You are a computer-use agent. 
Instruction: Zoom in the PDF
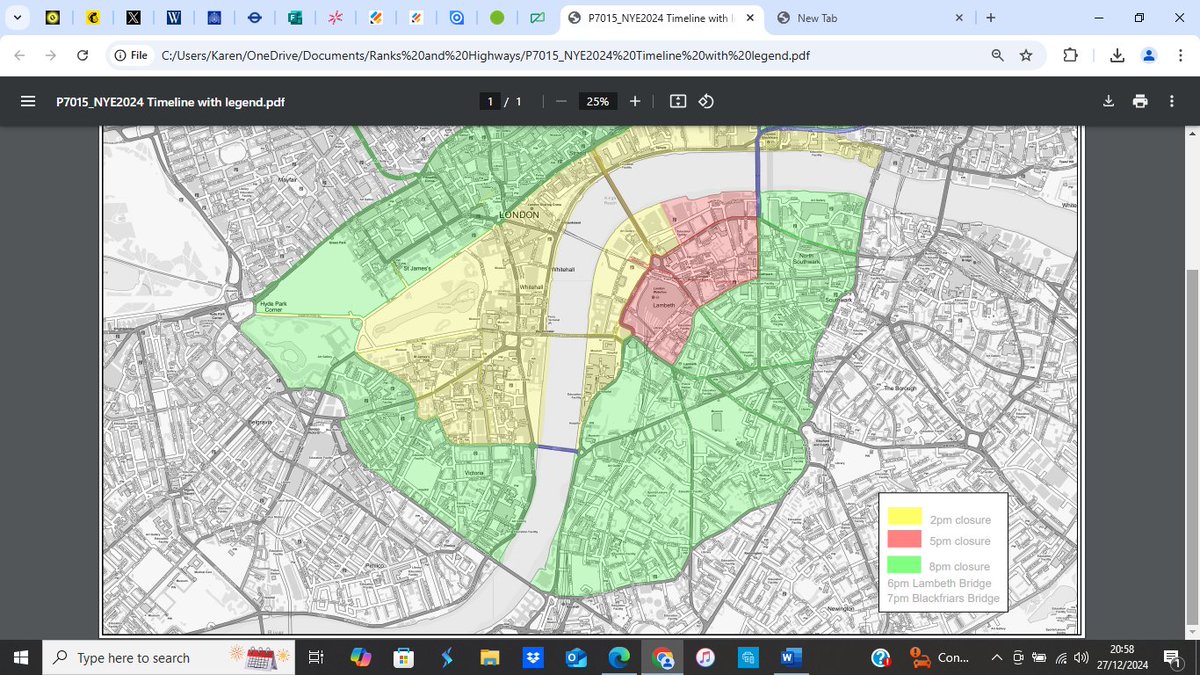tap(635, 101)
